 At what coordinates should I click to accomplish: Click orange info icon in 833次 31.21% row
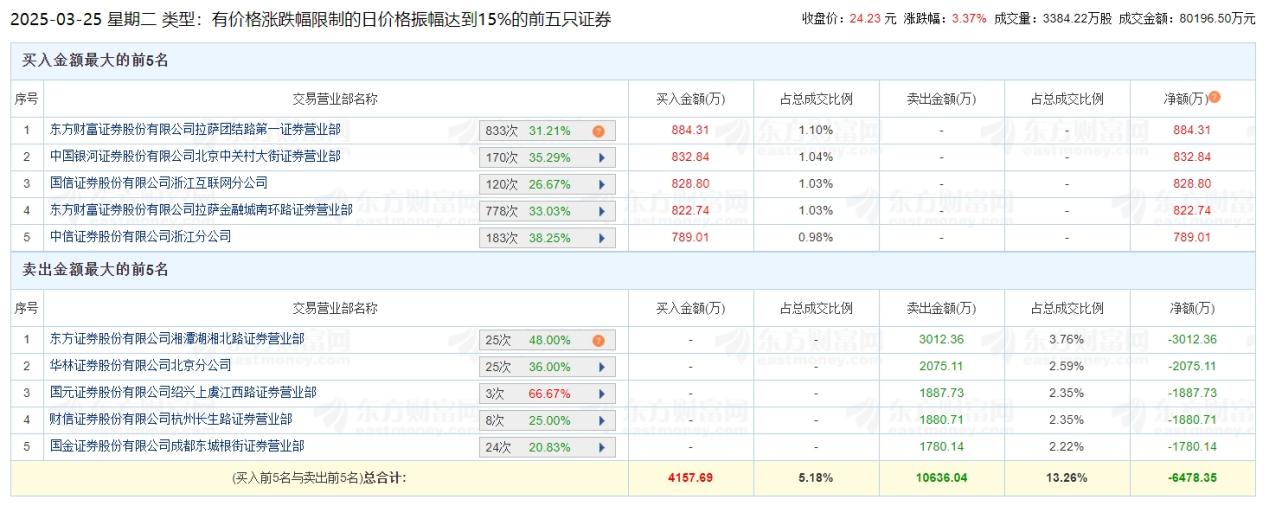click(598, 131)
